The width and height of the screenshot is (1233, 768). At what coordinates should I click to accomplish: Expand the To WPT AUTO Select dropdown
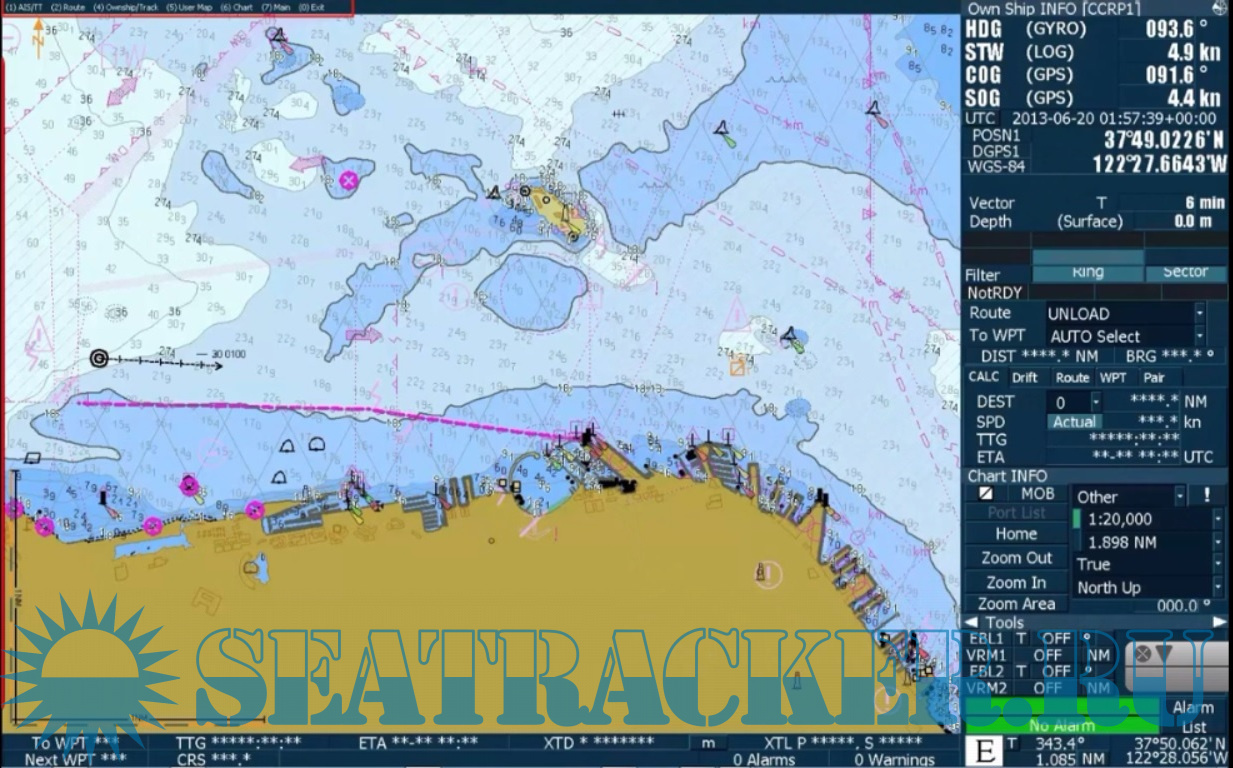pyautogui.click(x=1199, y=337)
